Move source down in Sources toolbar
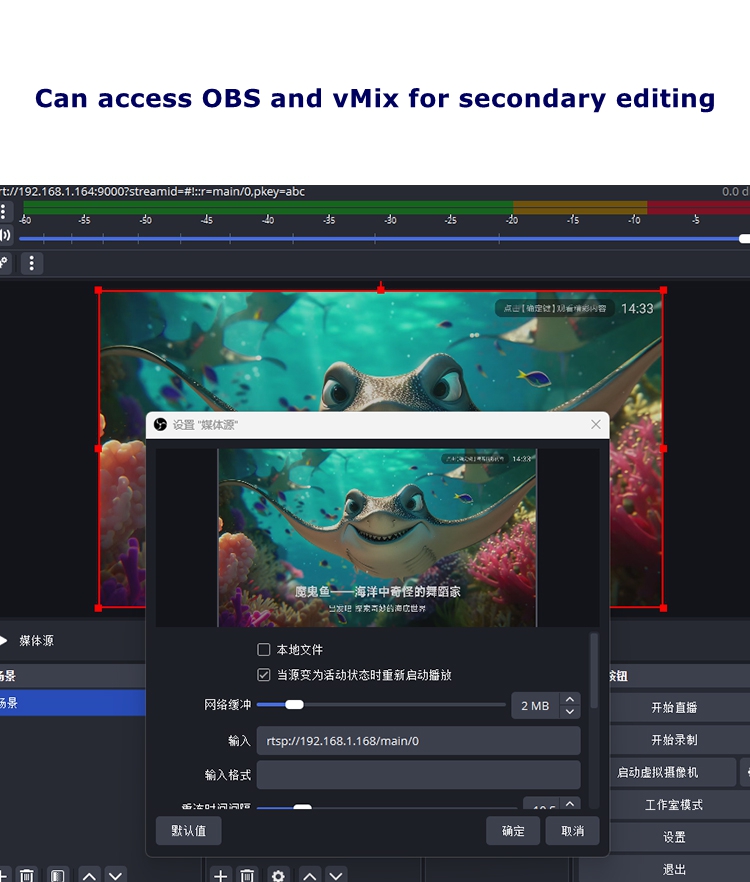 [x=336, y=875]
